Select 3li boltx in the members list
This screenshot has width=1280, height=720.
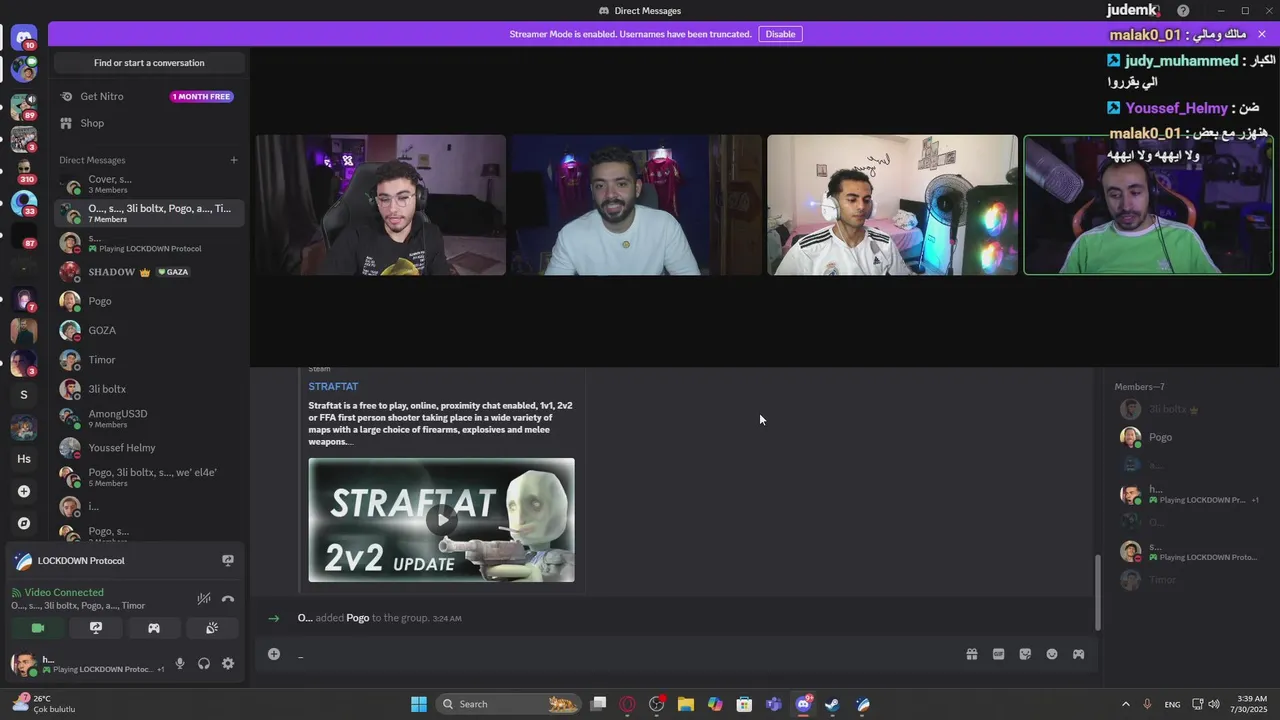(x=1190, y=409)
